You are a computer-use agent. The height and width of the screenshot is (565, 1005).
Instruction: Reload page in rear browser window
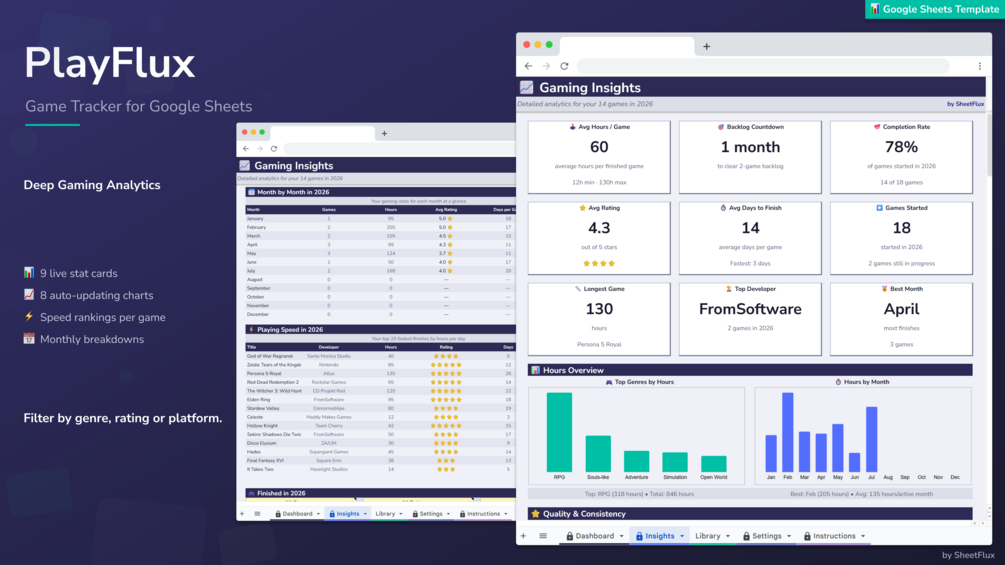point(274,149)
